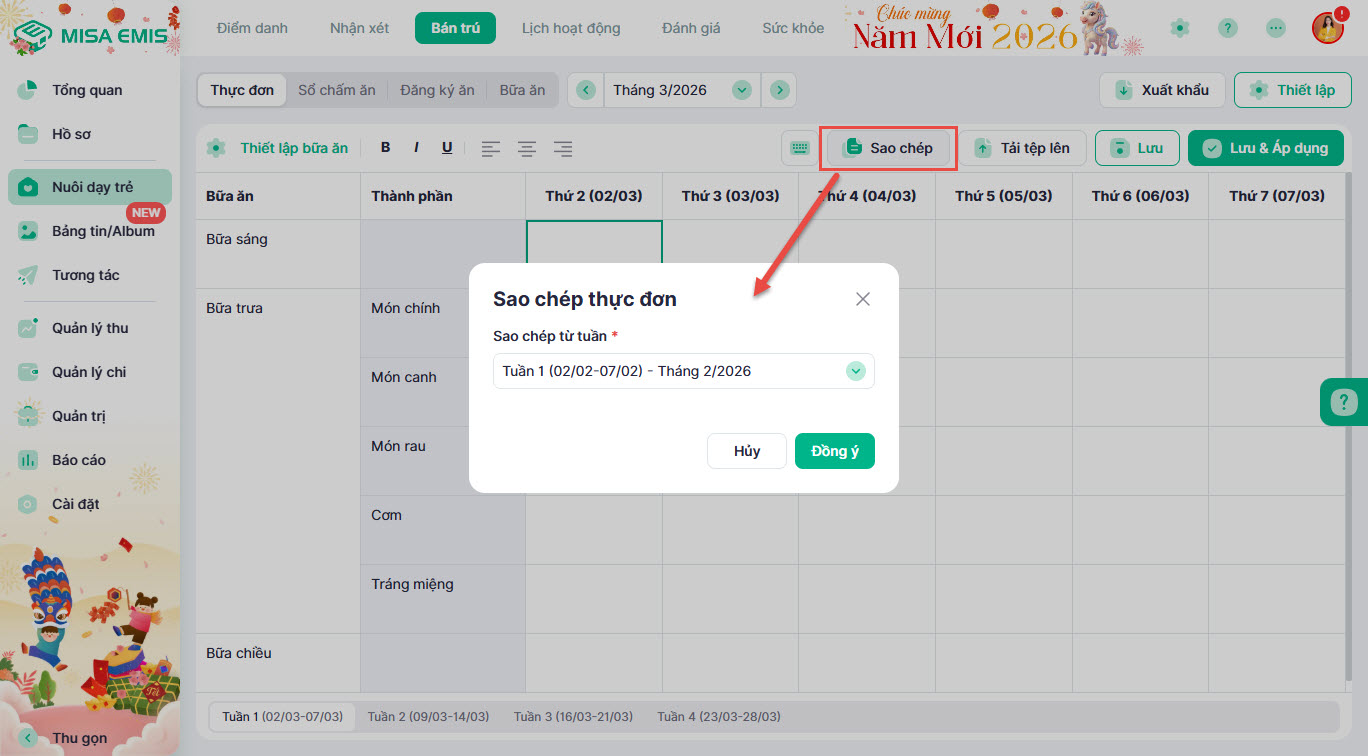Confirm copy with Đồng ý button

tap(834, 451)
